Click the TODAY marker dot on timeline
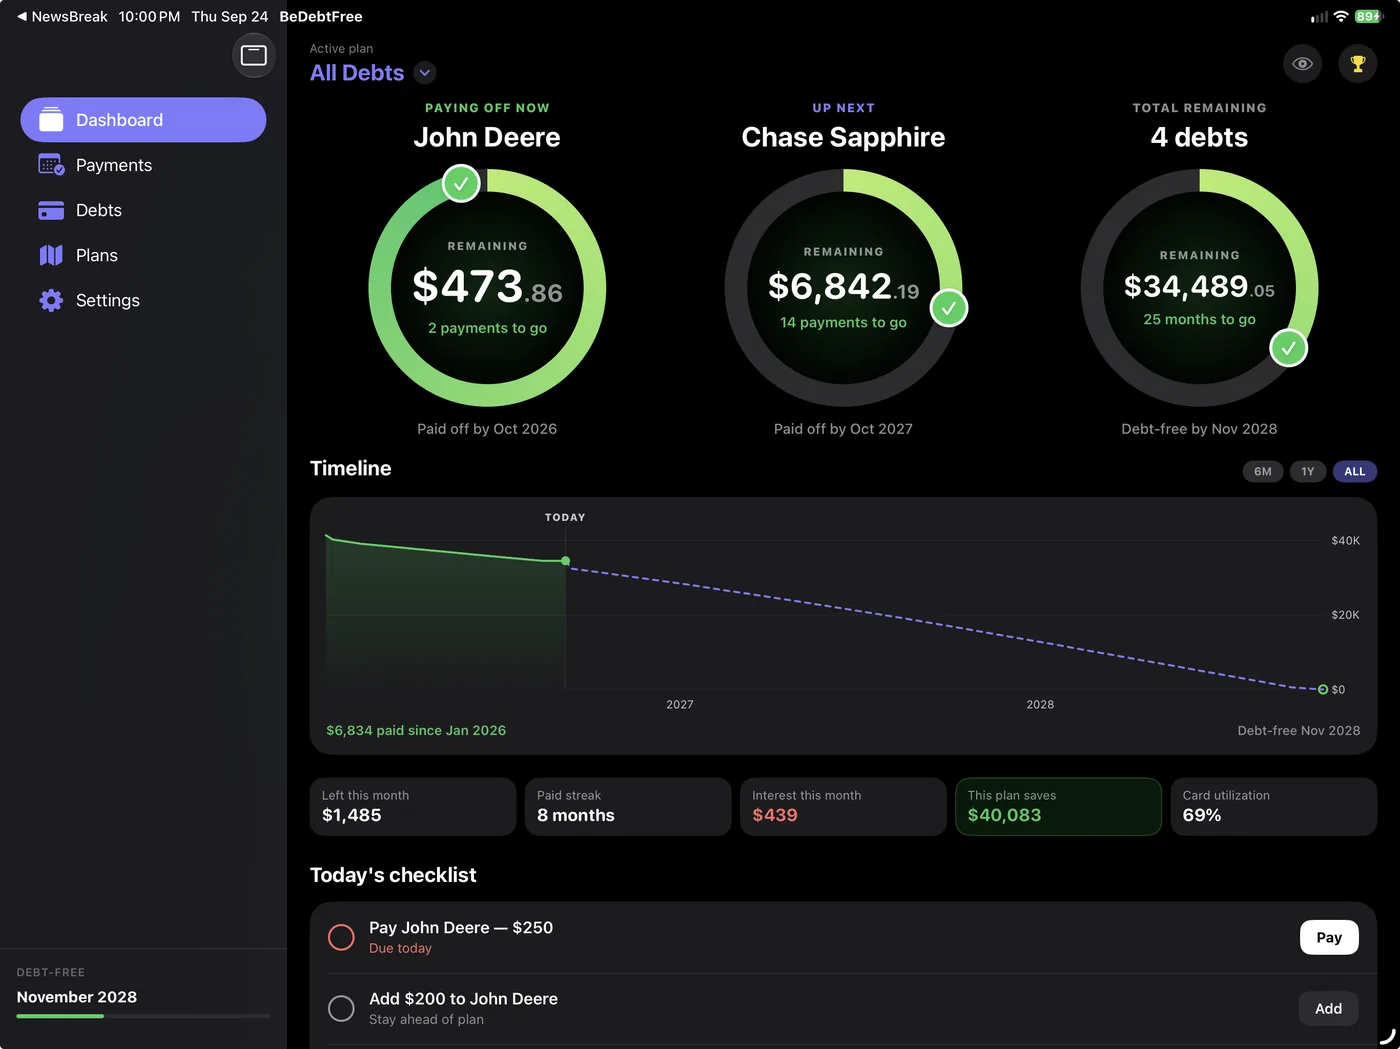The height and width of the screenshot is (1049, 1400). pyautogui.click(x=566, y=561)
